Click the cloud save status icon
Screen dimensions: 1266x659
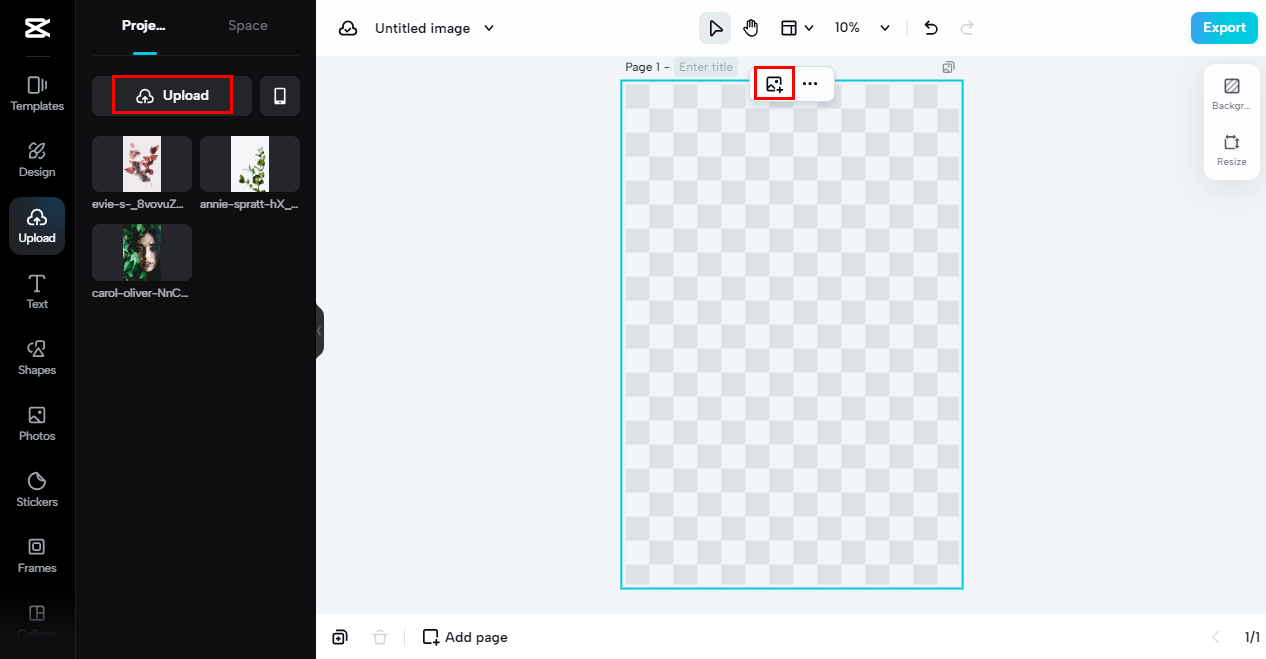(x=348, y=28)
